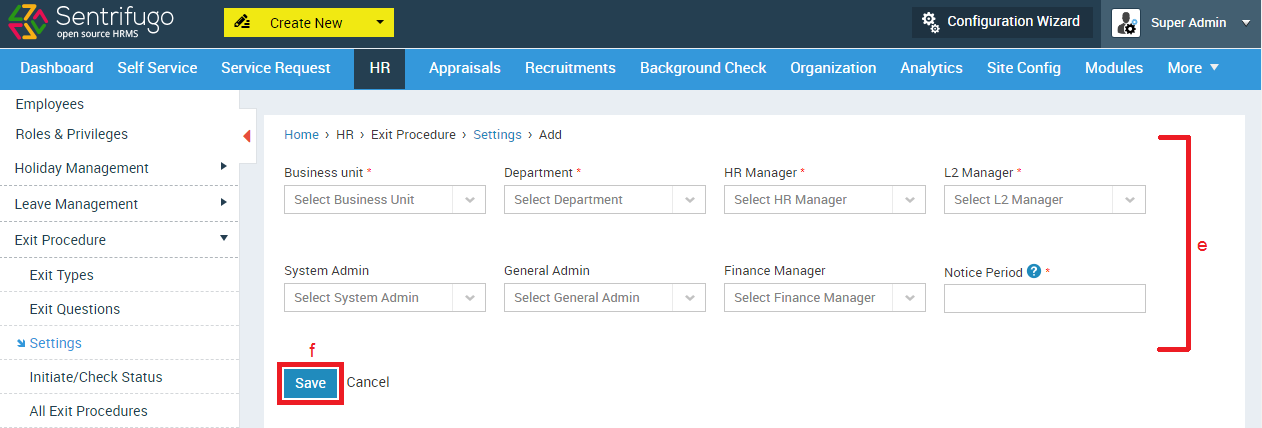Open Select Department dropdown
This screenshot has height=428, width=1262.
point(605,200)
